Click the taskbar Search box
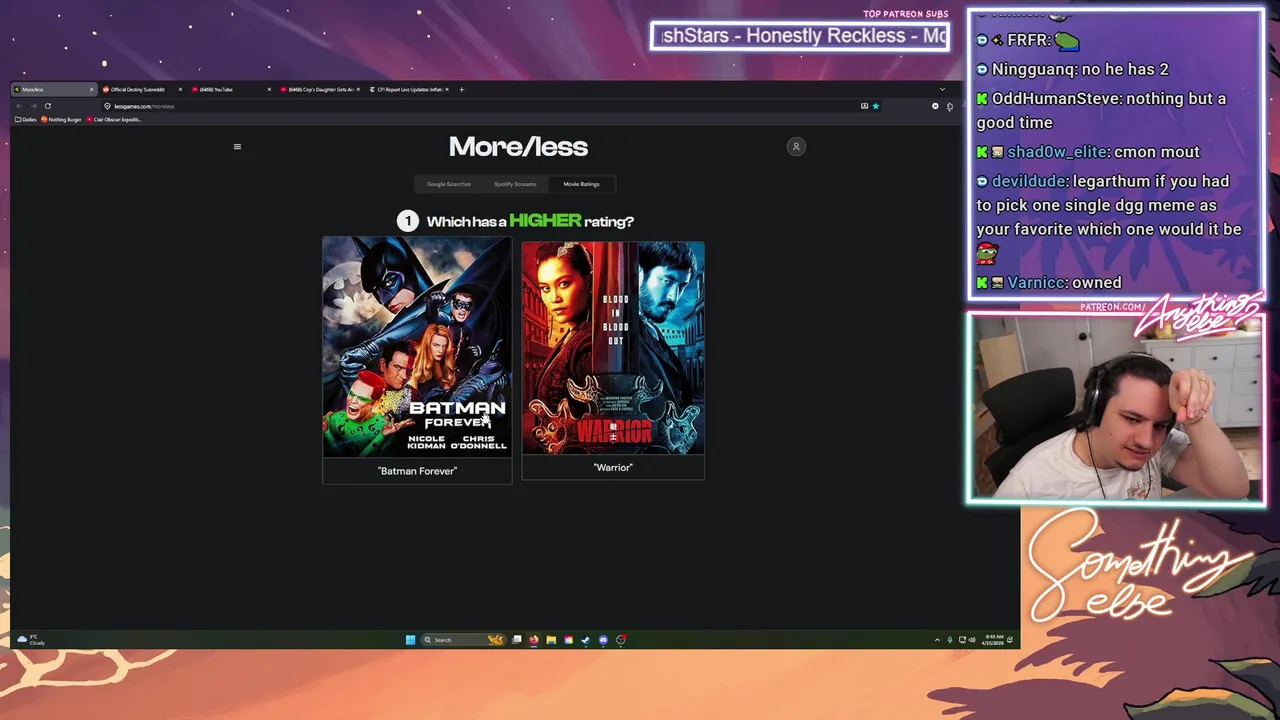Image resolution: width=1280 pixels, height=720 pixels. tap(462, 640)
